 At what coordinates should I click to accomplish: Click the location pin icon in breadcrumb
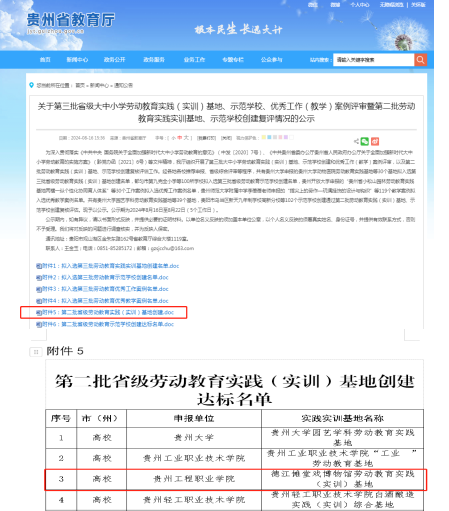(31, 85)
